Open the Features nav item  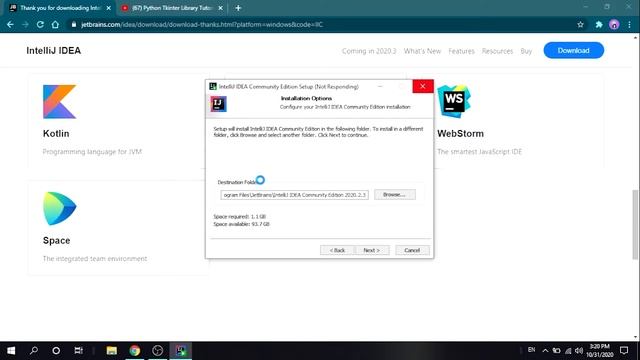click(x=461, y=51)
